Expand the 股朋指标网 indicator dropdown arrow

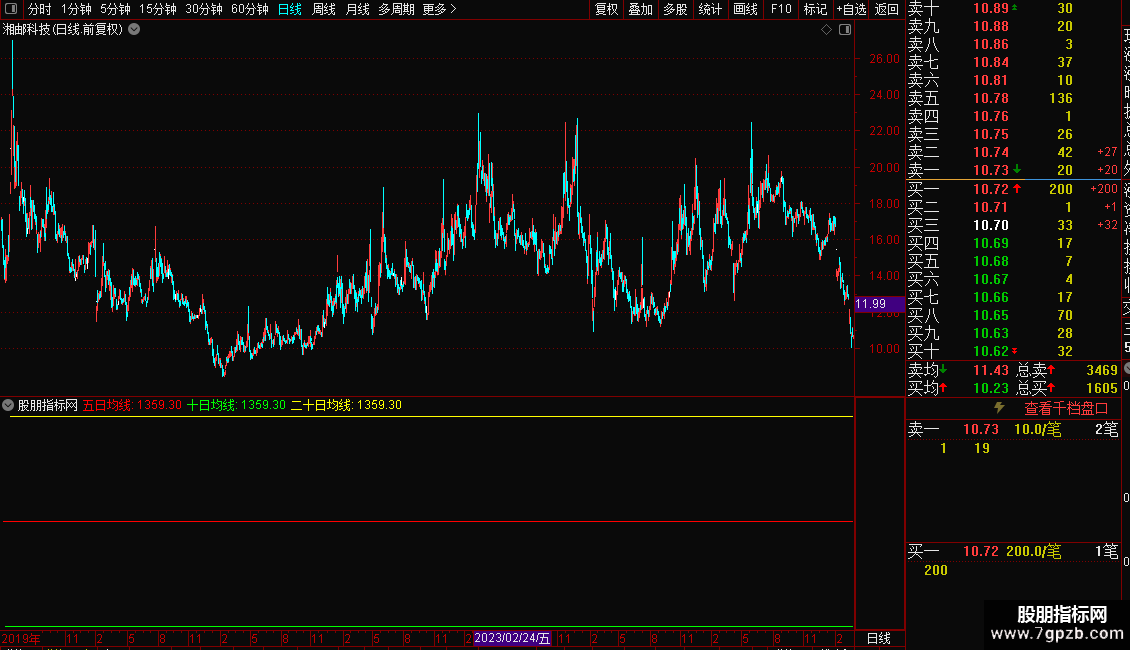[8, 405]
